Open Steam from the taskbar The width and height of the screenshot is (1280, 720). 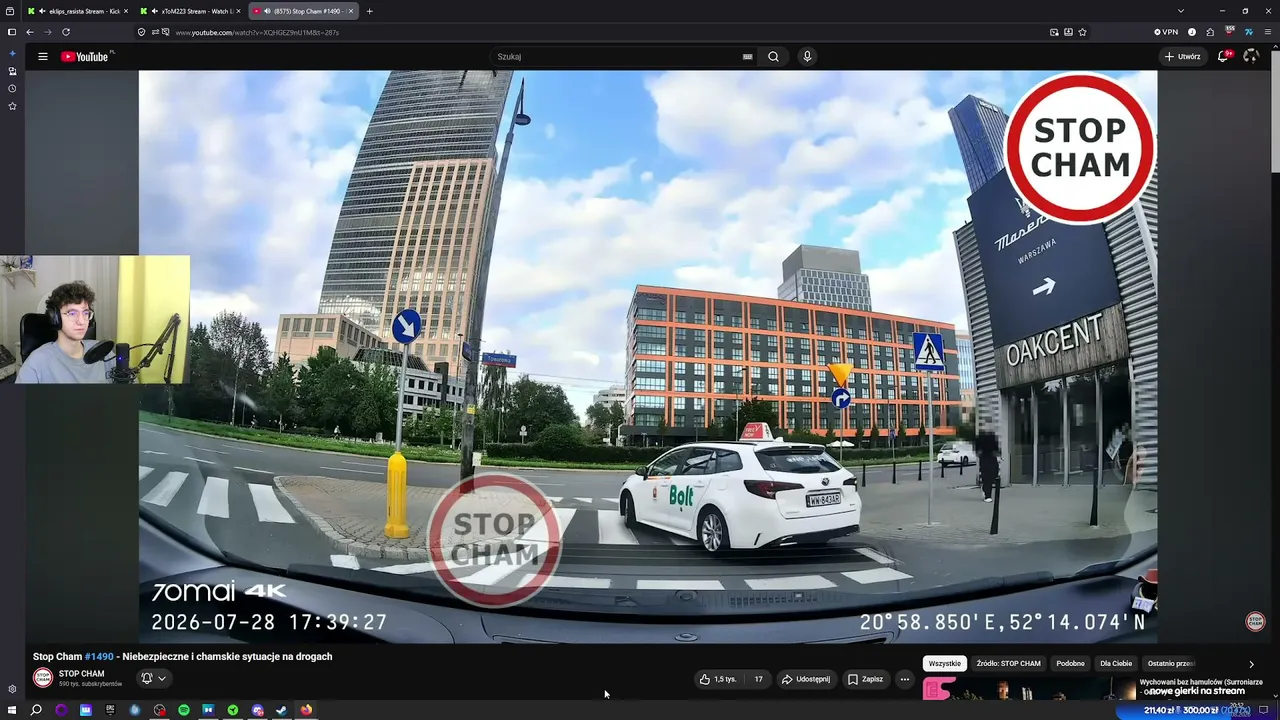(x=281, y=710)
